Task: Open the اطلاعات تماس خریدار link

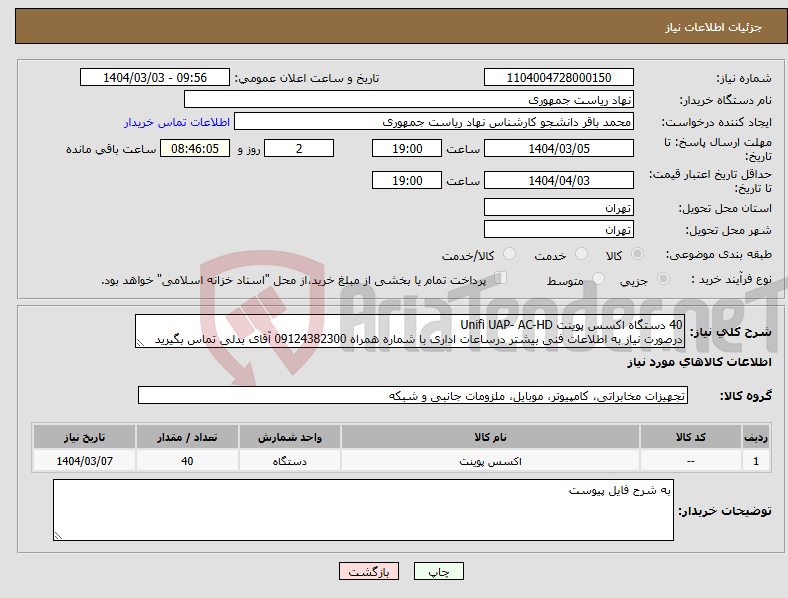Action: point(177,122)
